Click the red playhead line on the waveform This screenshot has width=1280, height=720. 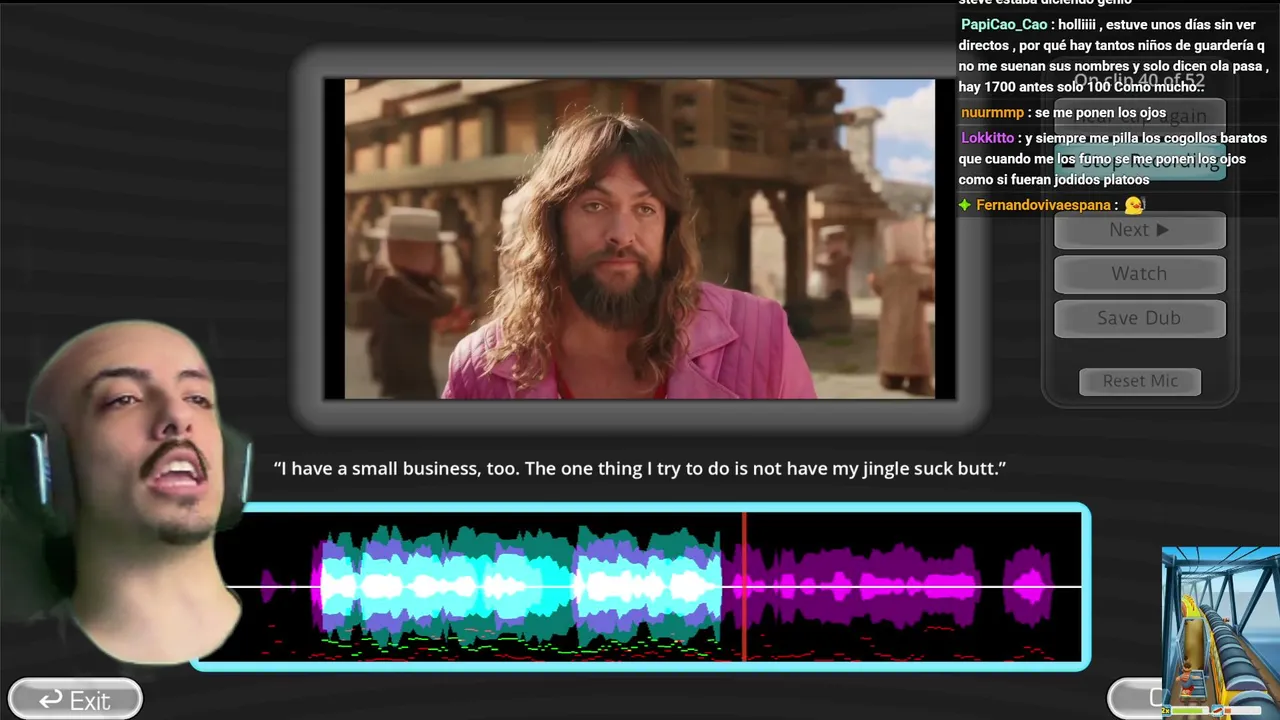coord(744,586)
